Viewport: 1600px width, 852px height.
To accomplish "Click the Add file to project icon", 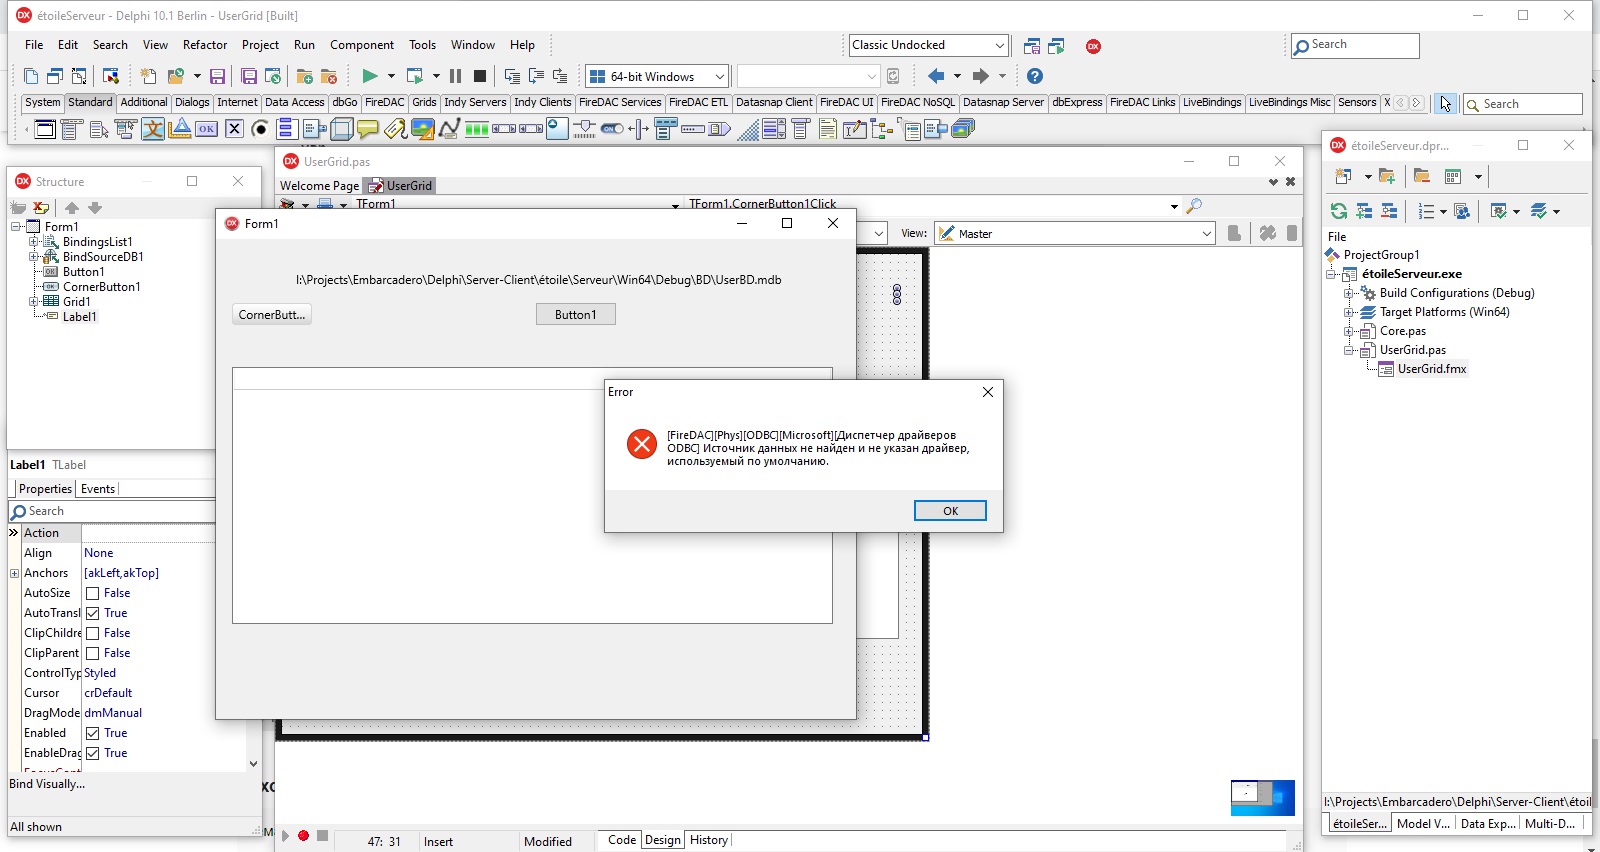I will tap(305, 76).
